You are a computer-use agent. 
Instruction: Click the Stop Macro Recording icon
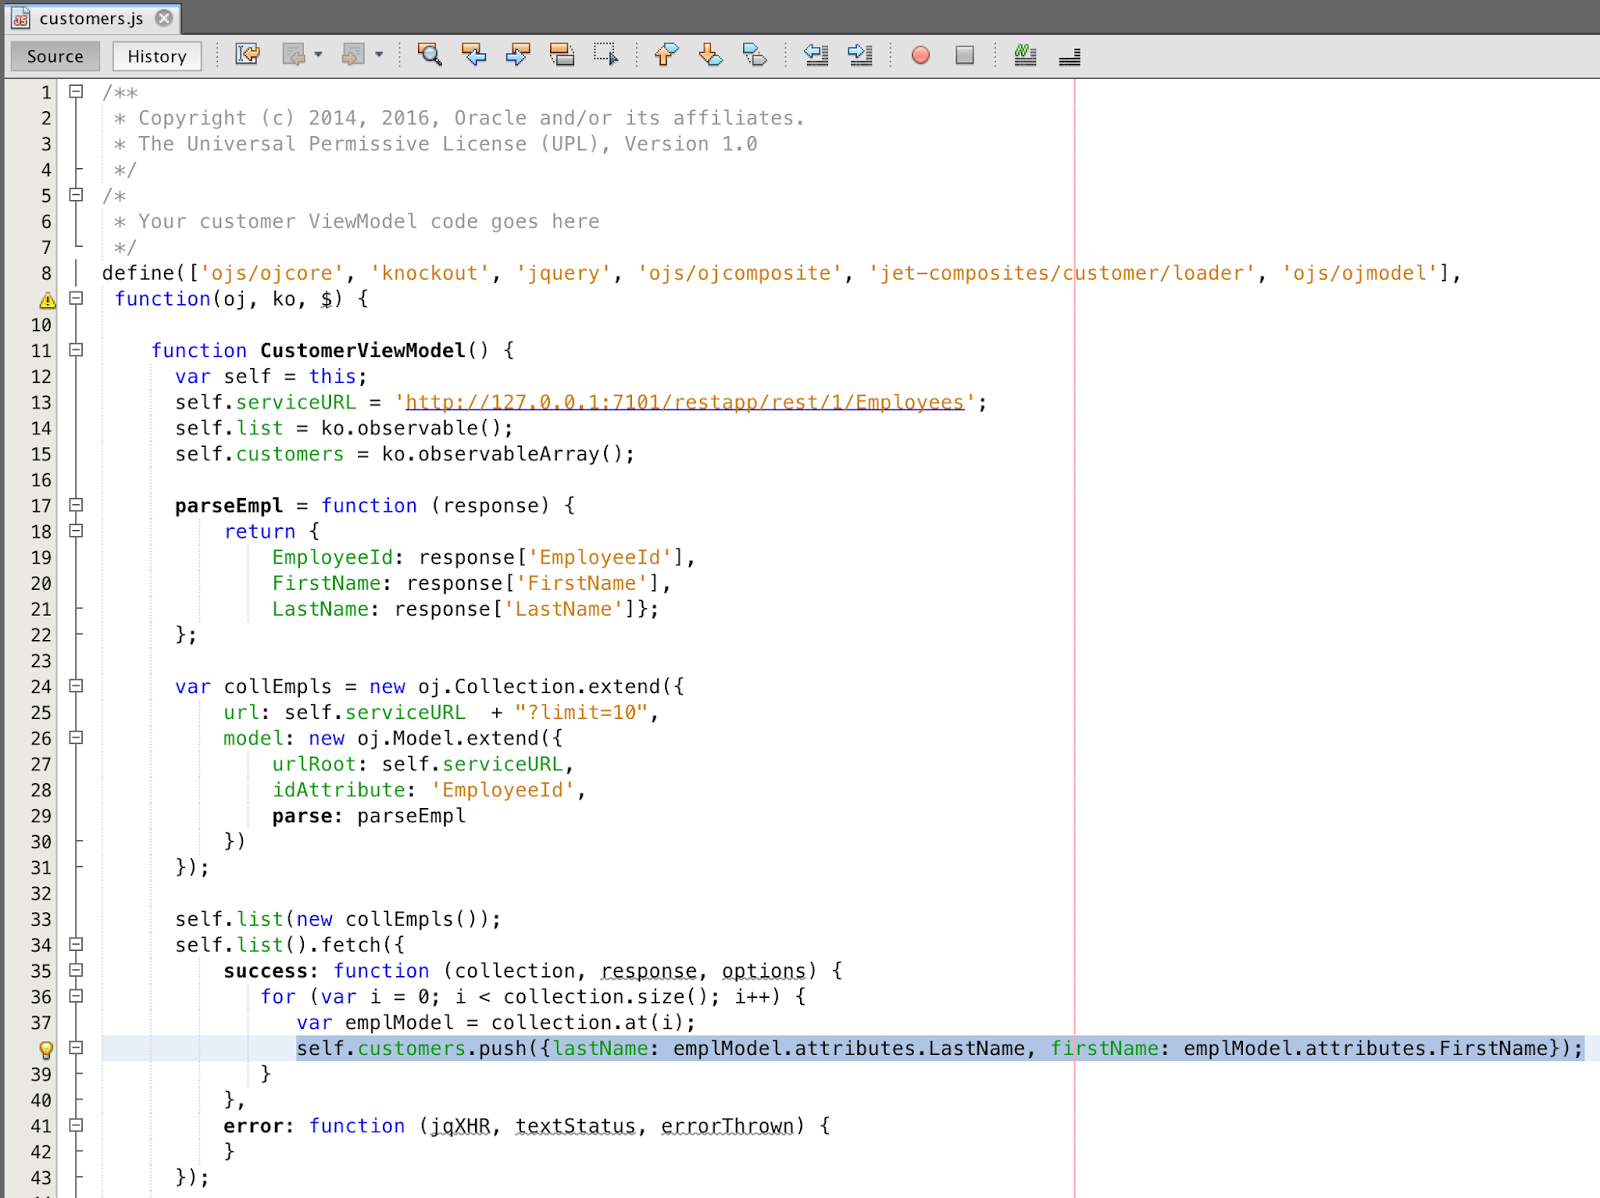pyautogui.click(x=964, y=55)
